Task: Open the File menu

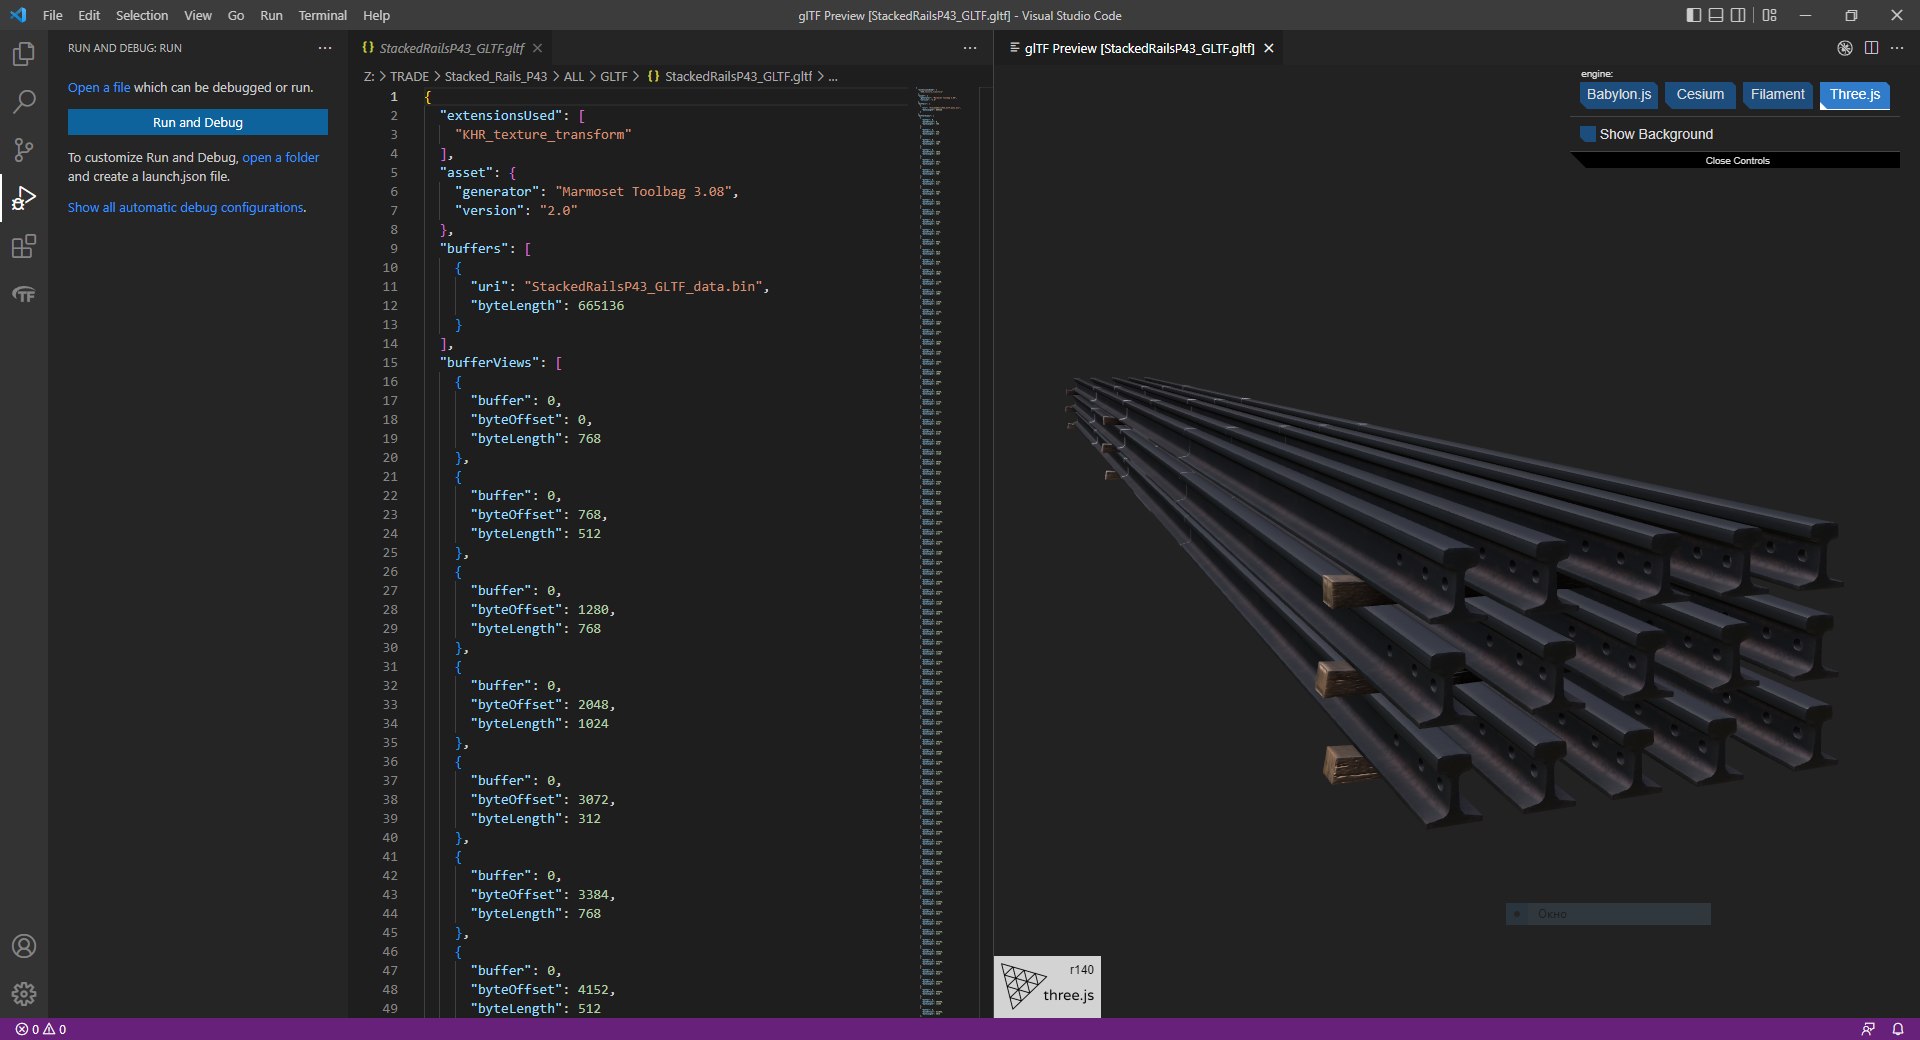Action: 53,15
